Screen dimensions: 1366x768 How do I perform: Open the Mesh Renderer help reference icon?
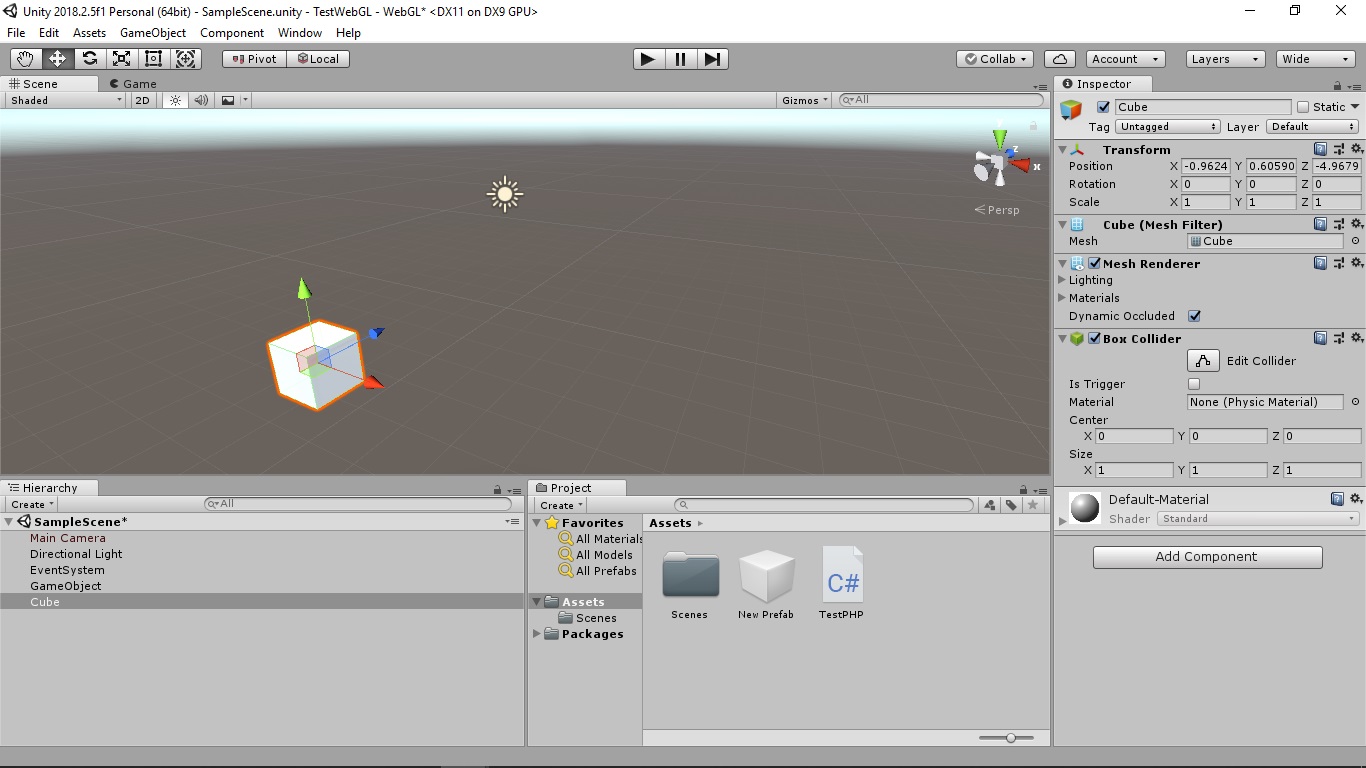click(x=1320, y=264)
